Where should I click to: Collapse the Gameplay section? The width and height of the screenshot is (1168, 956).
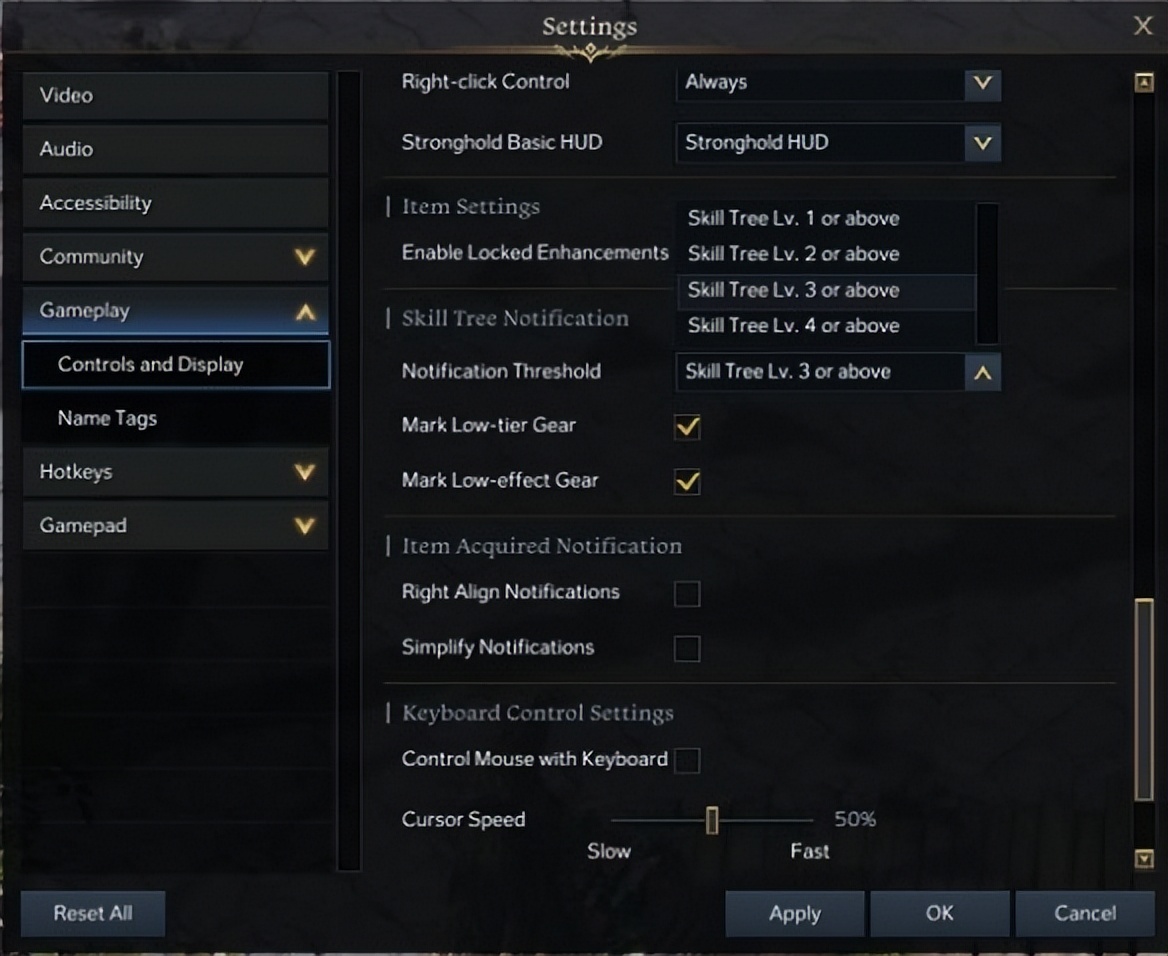point(175,310)
